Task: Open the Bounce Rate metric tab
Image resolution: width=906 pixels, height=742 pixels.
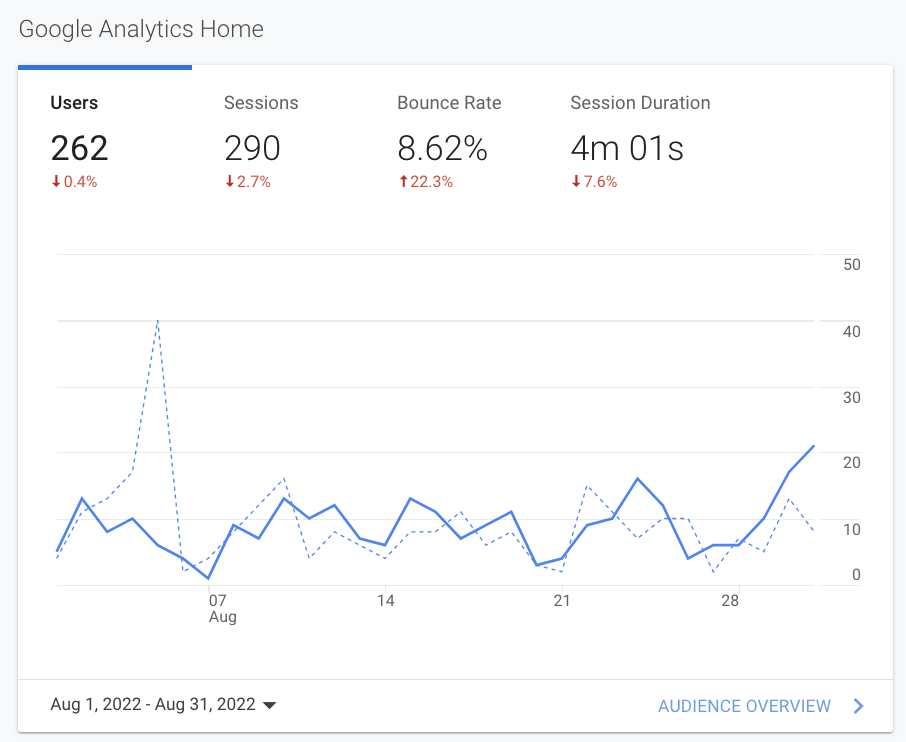Action: pyautogui.click(x=451, y=142)
